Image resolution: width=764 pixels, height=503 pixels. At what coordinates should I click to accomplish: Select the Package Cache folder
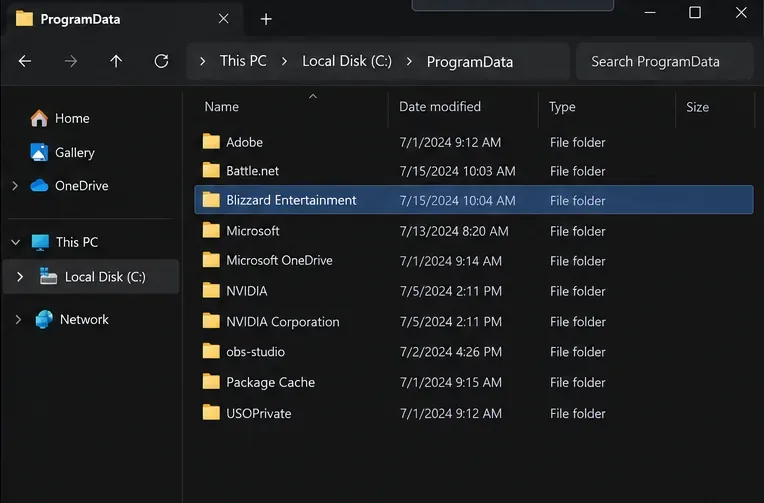pos(474,383)
